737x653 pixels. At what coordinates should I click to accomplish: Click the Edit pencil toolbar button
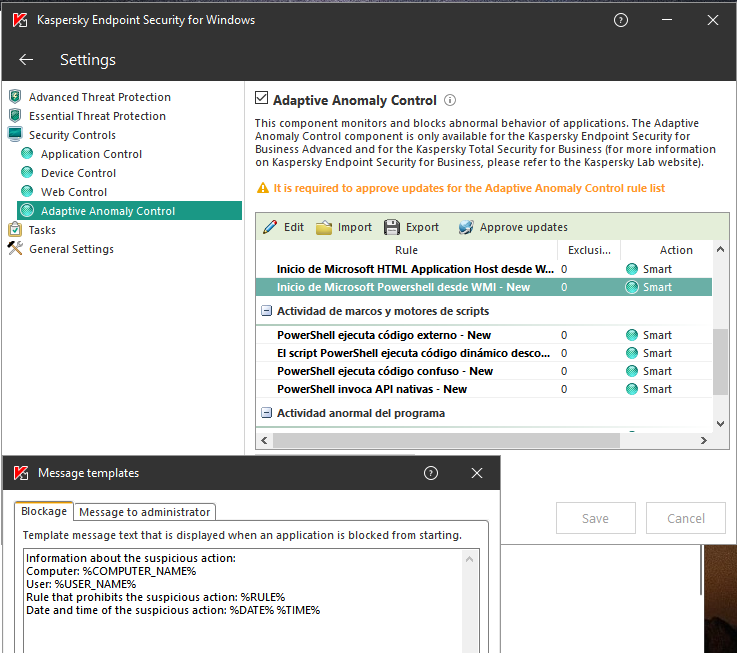[x=283, y=227]
